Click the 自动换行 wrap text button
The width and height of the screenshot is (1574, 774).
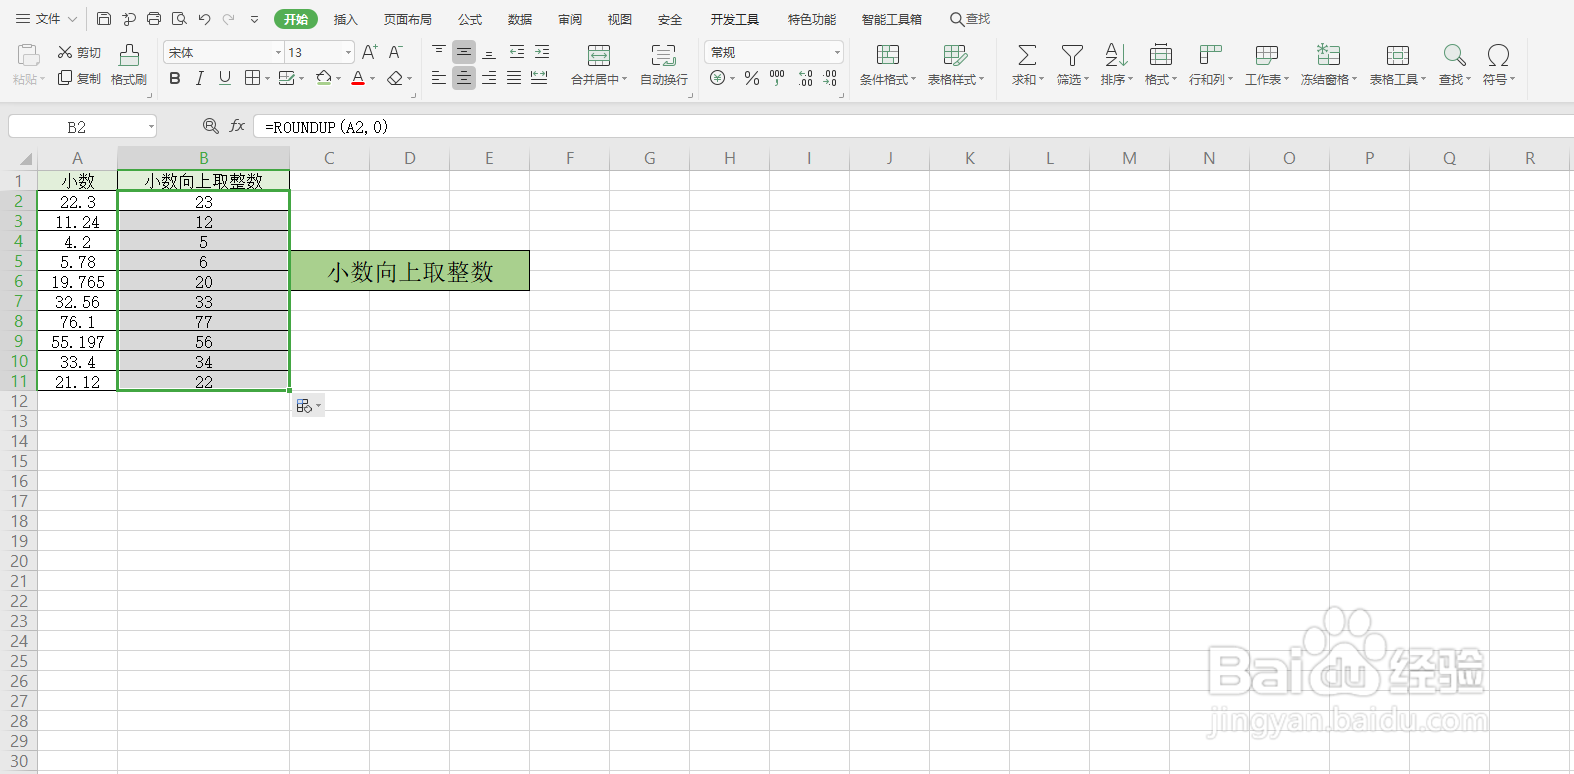[x=664, y=65]
